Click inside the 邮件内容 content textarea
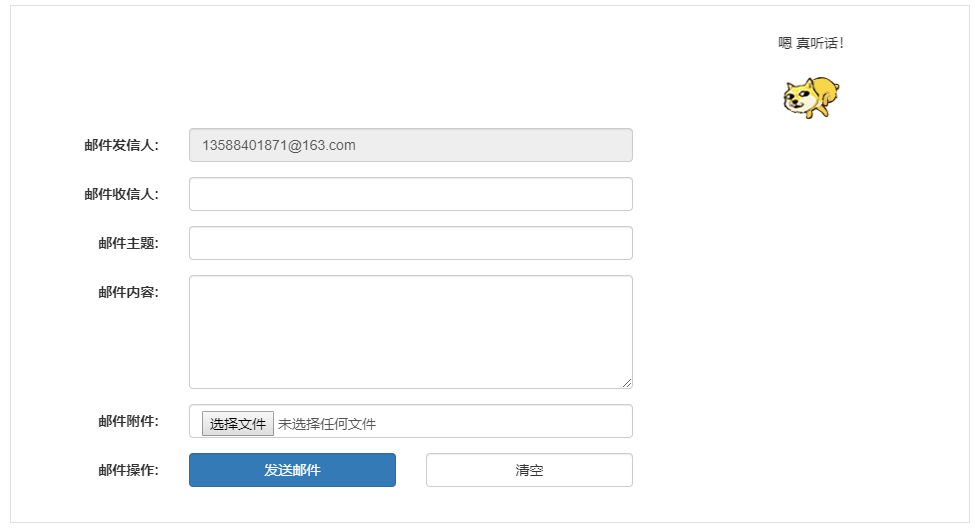 coord(410,332)
